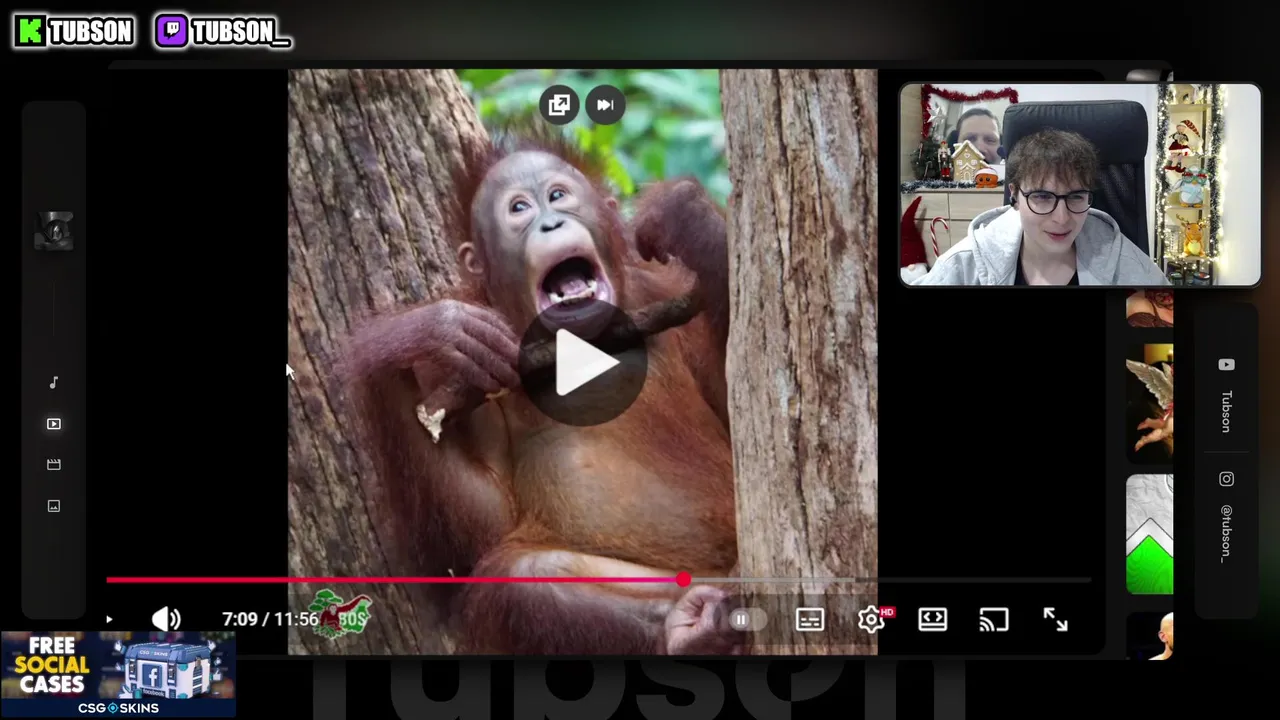The image size is (1280, 720).
Task: Click the red scrubber handle on the progress bar
Action: coord(683,579)
